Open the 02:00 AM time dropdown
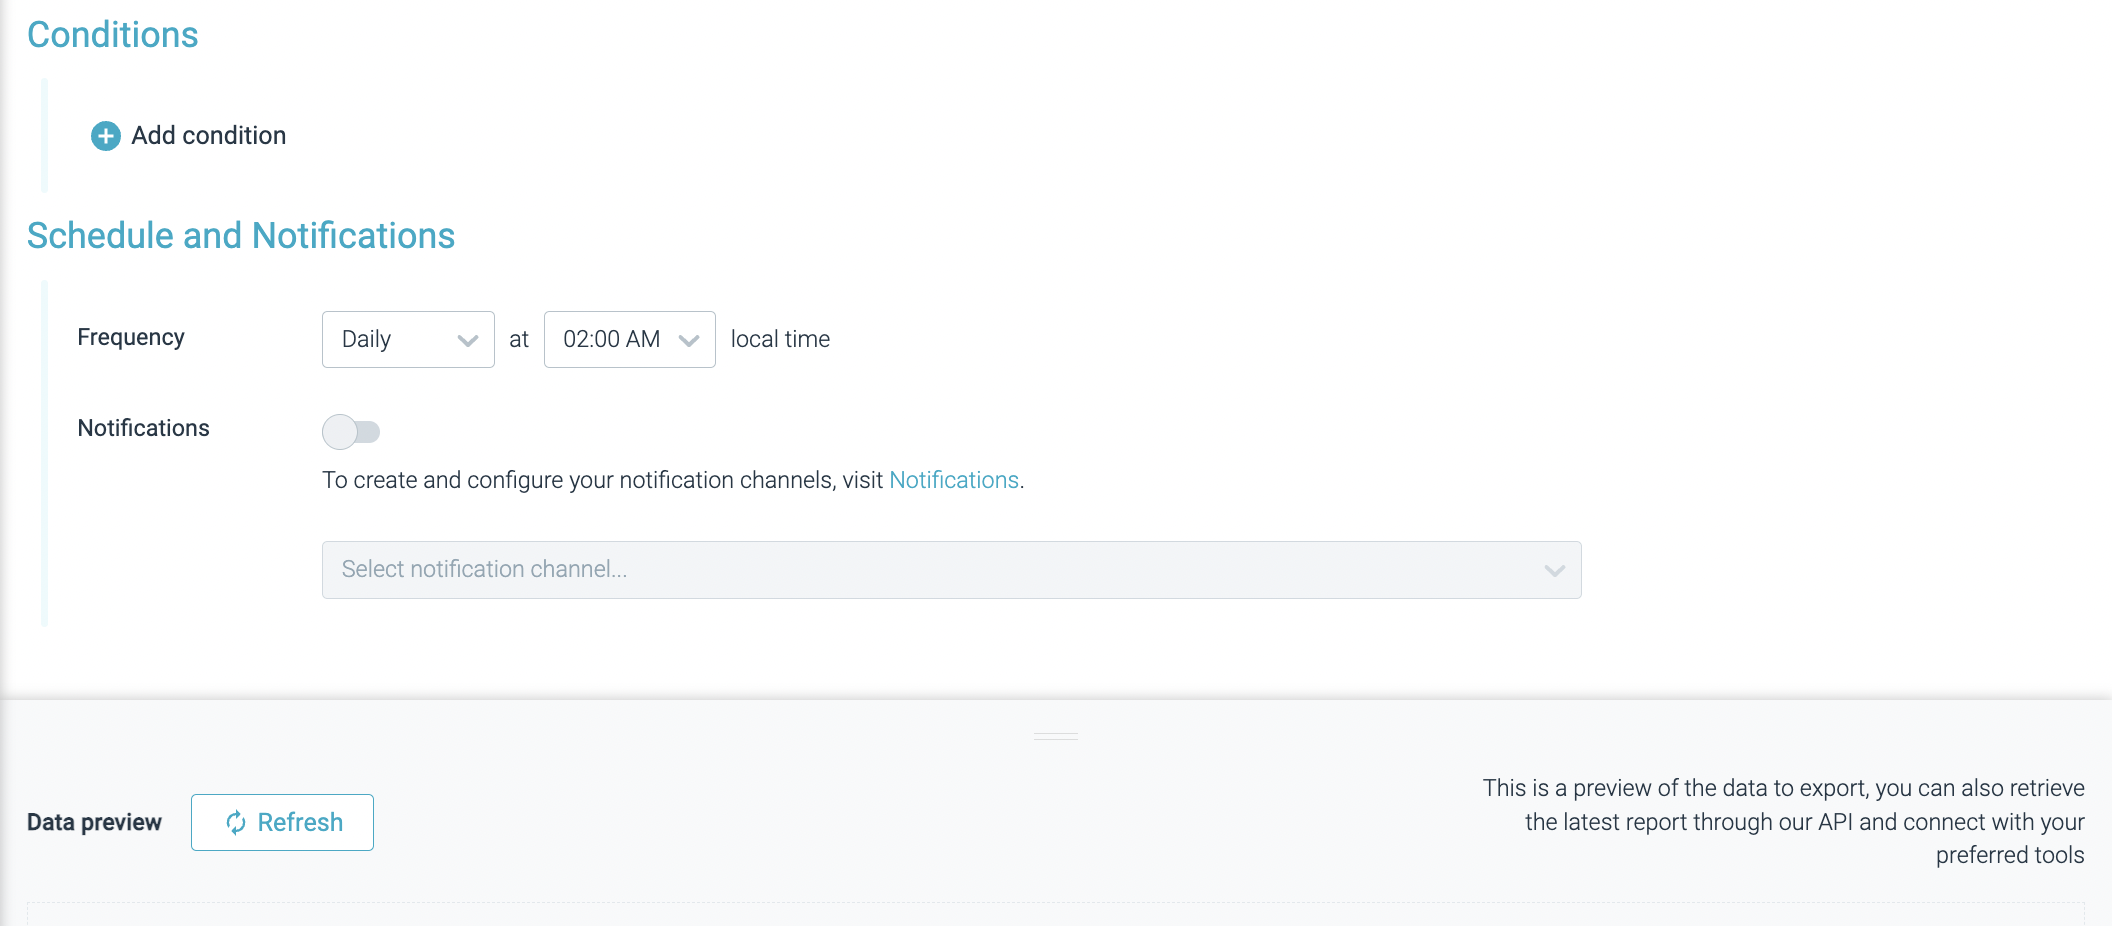 629,339
